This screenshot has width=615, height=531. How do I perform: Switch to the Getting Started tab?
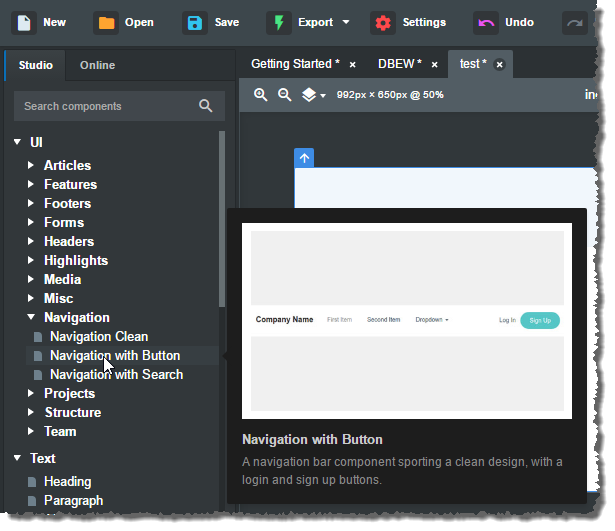click(x=296, y=64)
